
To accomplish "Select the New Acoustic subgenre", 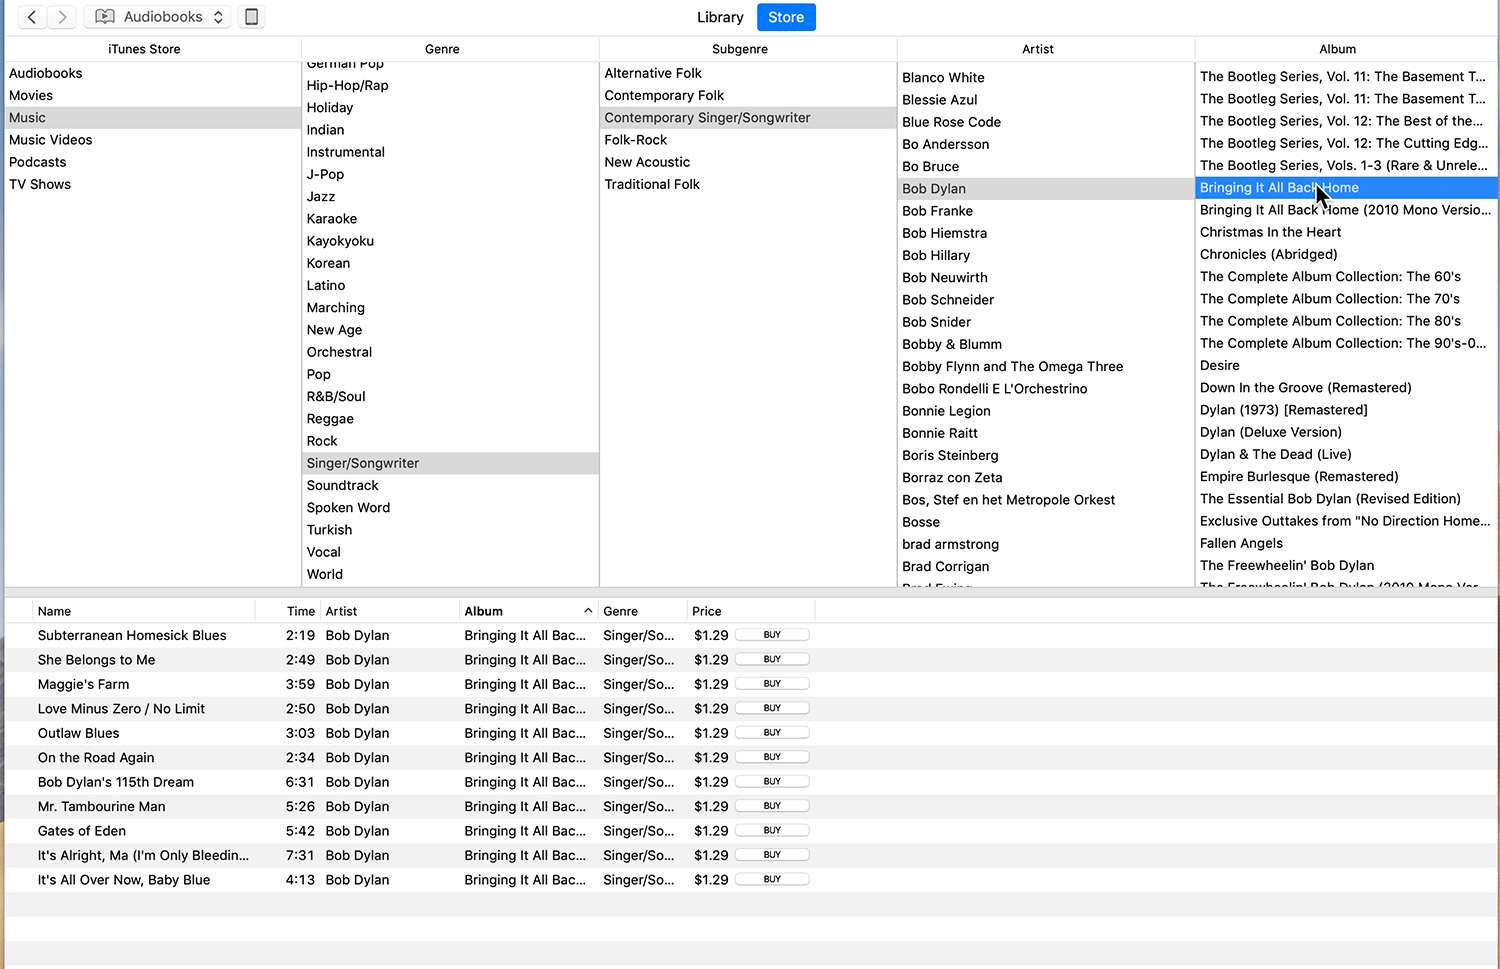I will point(748,162).
